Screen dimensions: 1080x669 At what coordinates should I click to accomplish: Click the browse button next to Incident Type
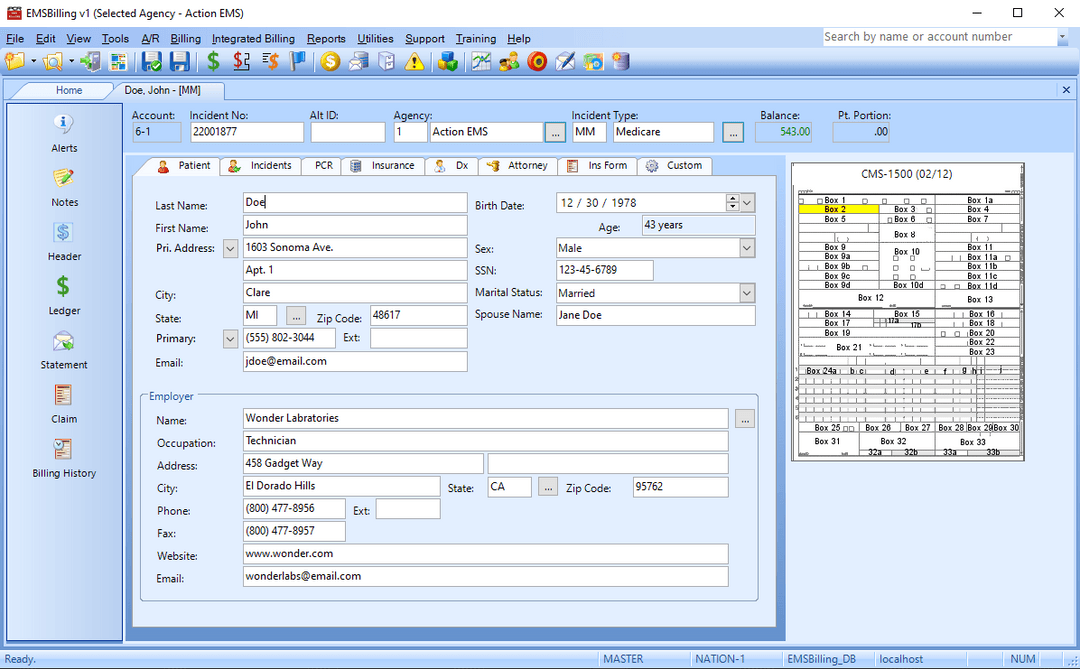pyautogui.click(x=734, y=130)
